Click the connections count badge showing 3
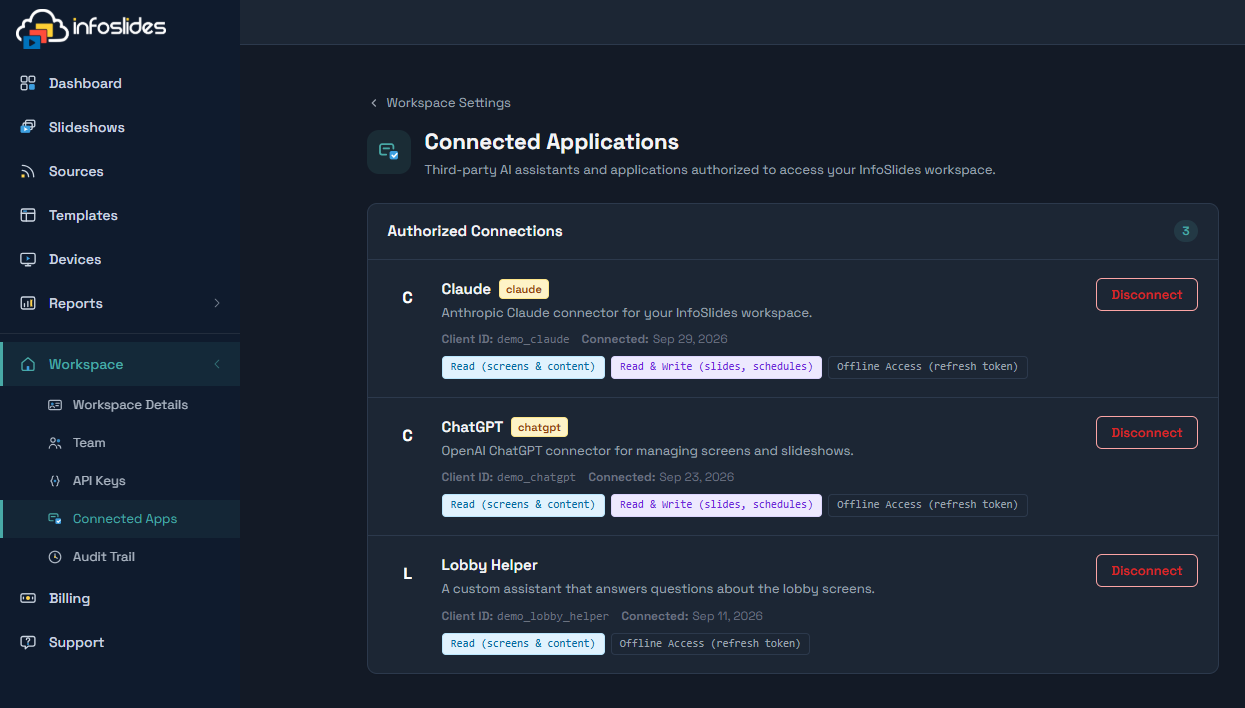Image resolution: width=1245 pixels, height=708 pixels. [1186, 231]
